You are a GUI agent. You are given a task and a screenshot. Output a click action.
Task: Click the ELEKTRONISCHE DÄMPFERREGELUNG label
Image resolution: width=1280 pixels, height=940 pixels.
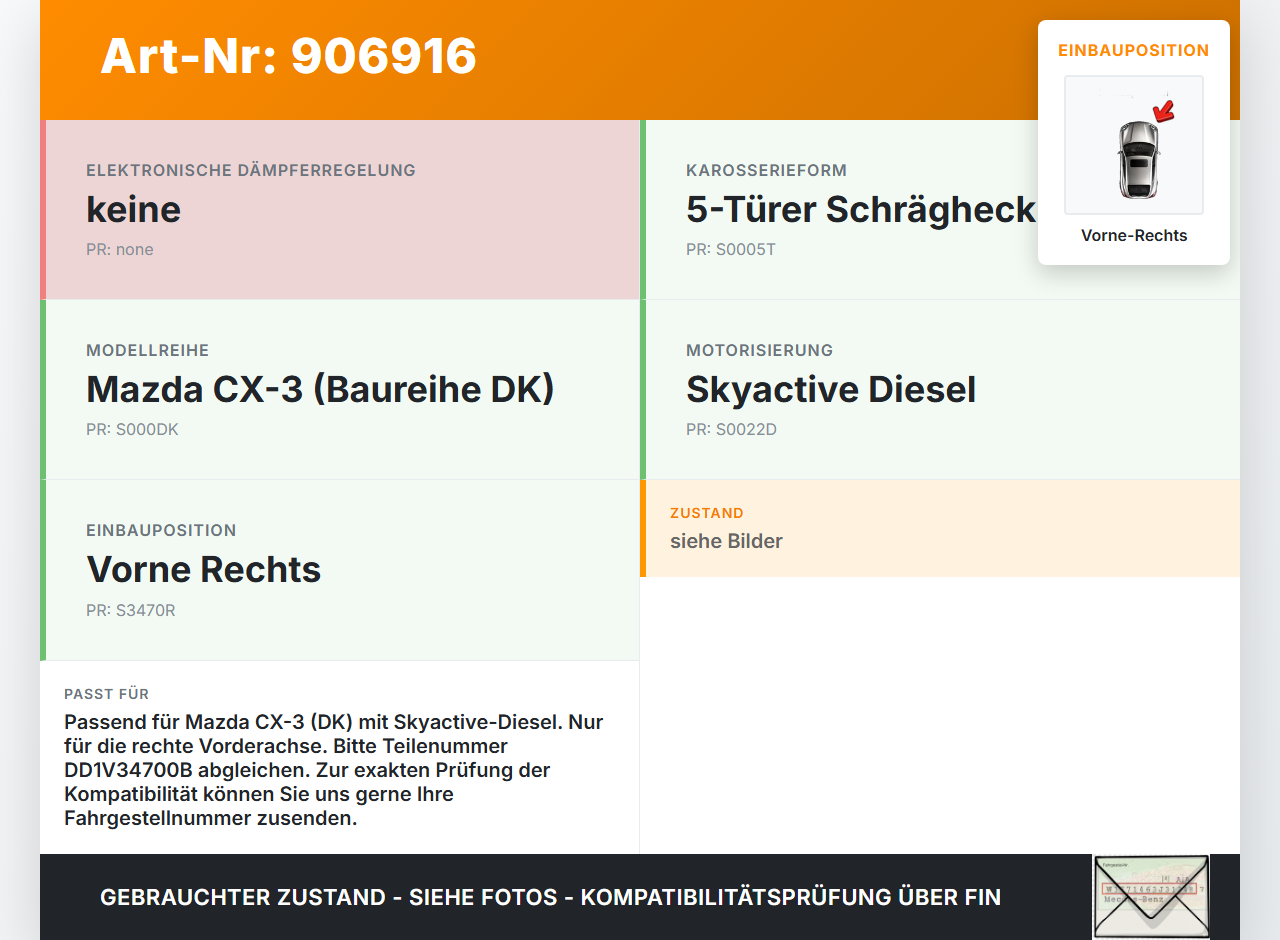pos(251,170)
